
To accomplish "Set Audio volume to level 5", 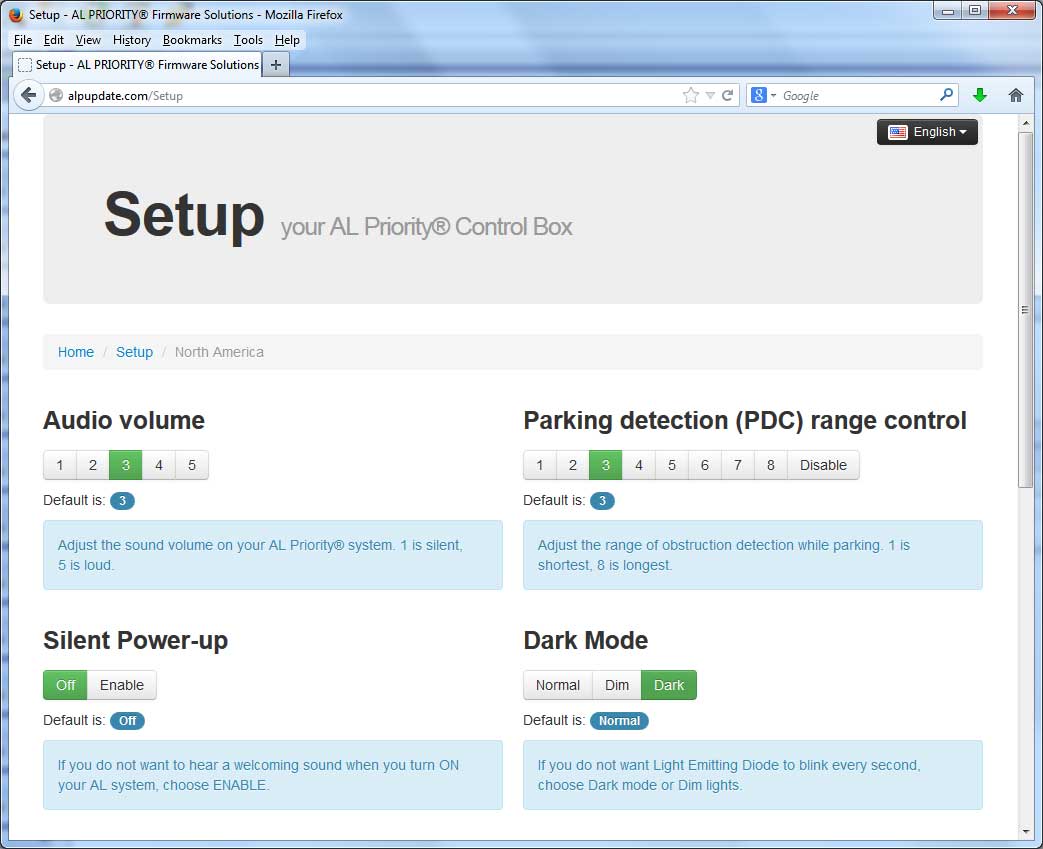I will 191,465.
